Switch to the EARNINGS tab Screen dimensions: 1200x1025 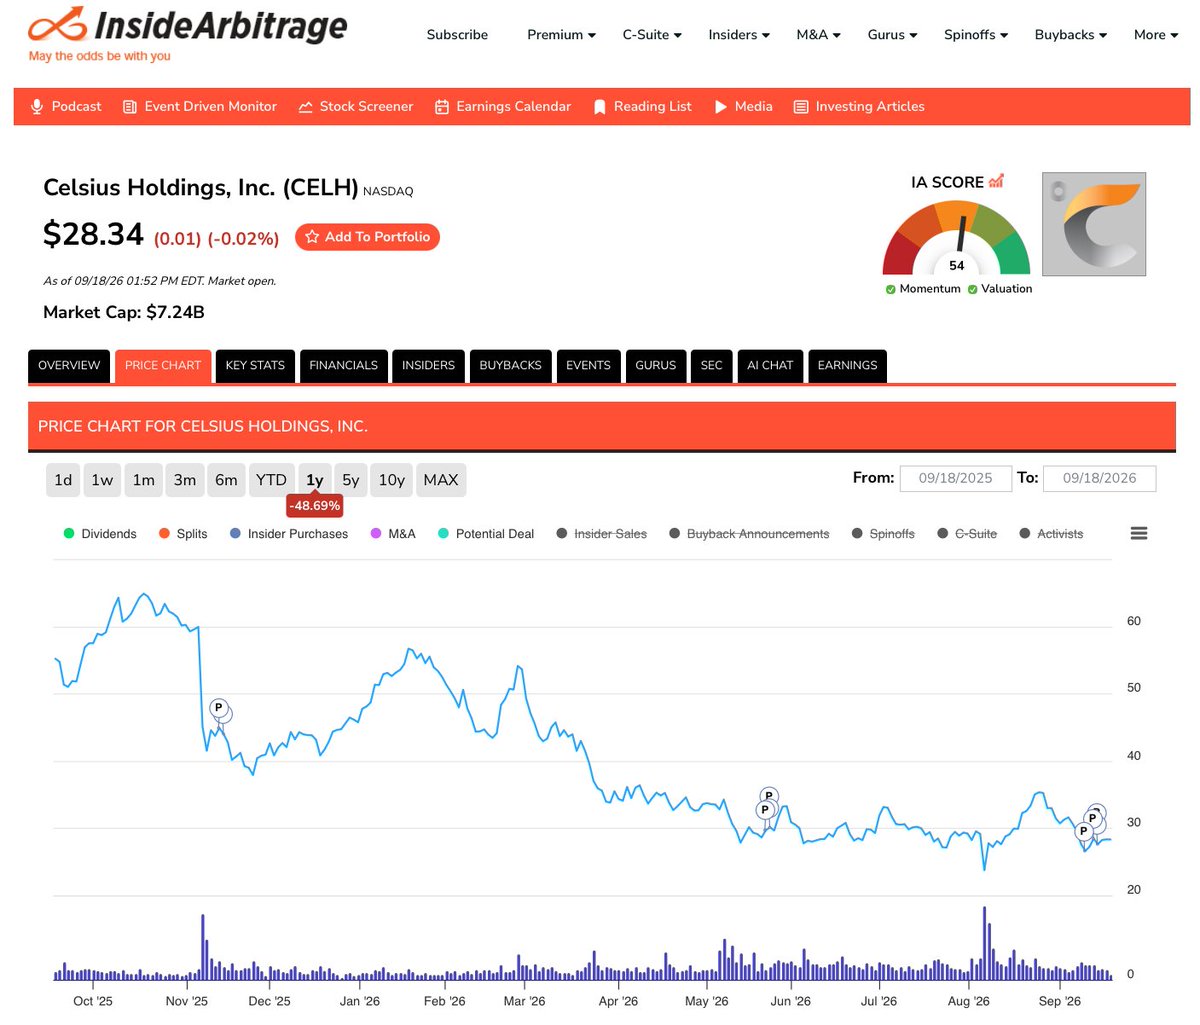click(x=847, y=366)
